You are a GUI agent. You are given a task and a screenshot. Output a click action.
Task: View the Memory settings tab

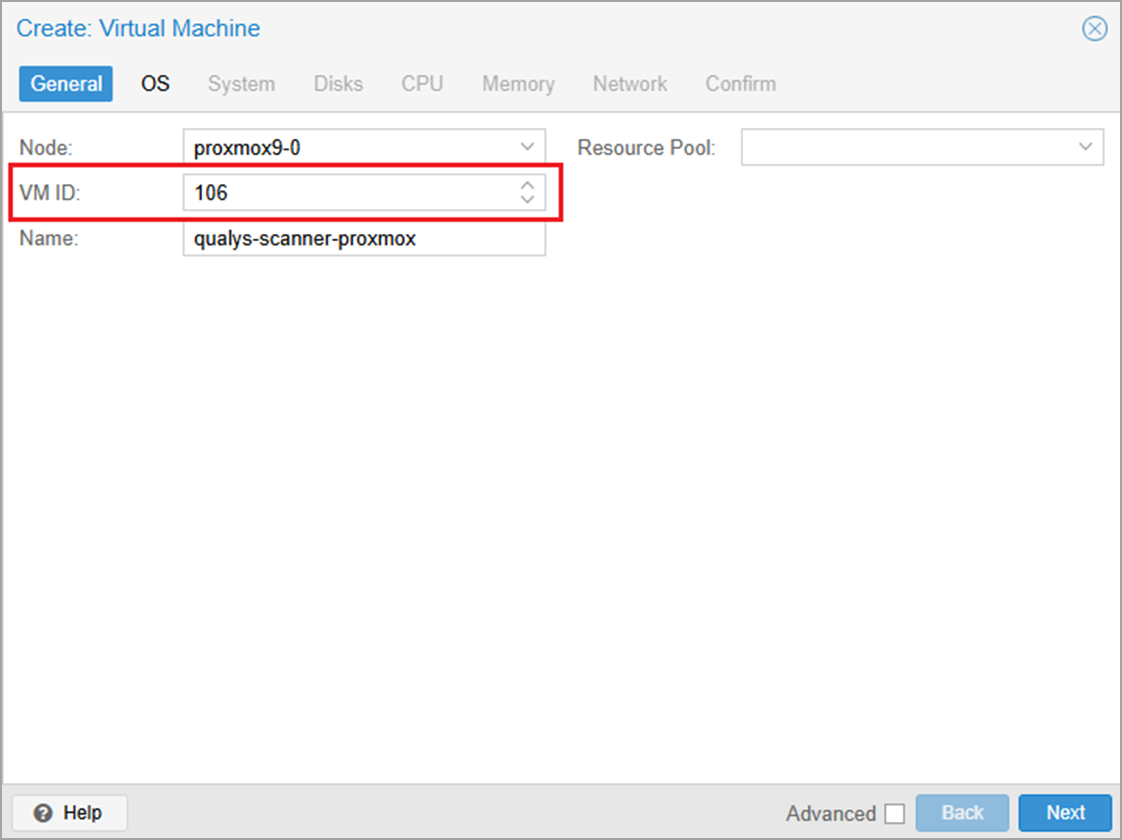click(x=518, y=84)
